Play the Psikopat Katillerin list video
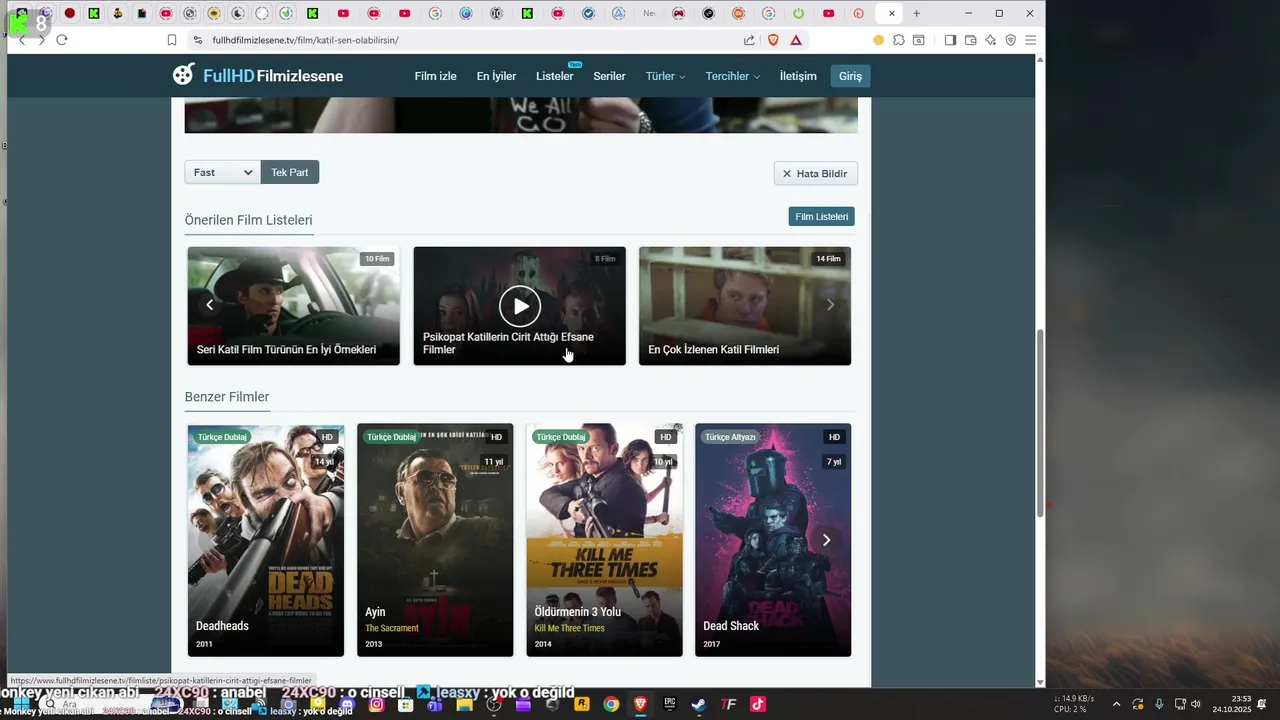 520,306
